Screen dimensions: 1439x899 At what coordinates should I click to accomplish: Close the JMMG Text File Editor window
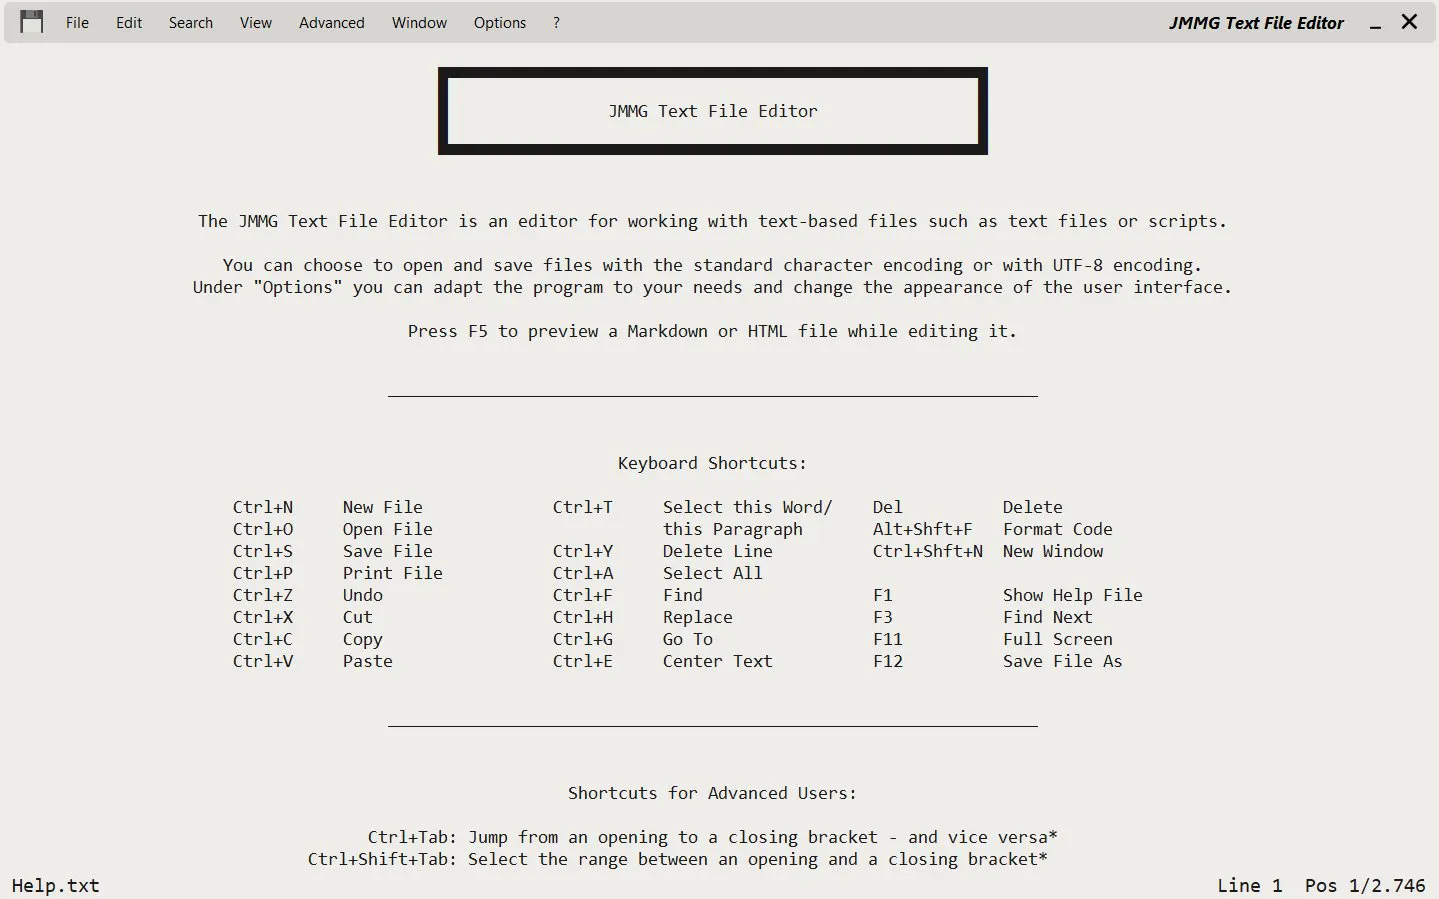[1409, 21]
